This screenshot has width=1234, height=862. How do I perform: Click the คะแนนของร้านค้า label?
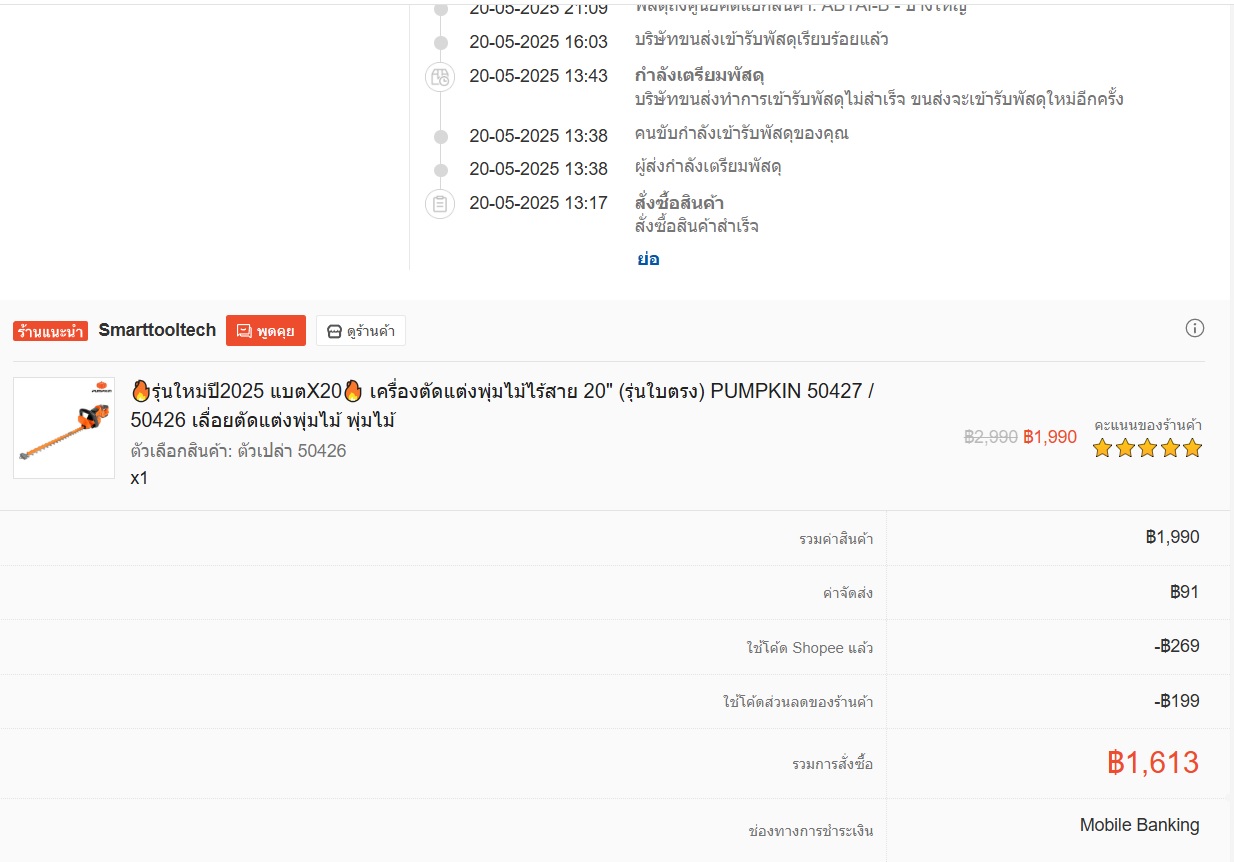click(x=1148, y=425)
